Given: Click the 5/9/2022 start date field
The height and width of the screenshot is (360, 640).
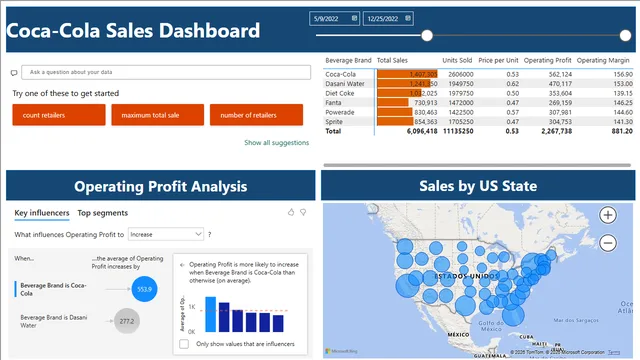Looking at the screenshot, I should (x=334, y=18).
